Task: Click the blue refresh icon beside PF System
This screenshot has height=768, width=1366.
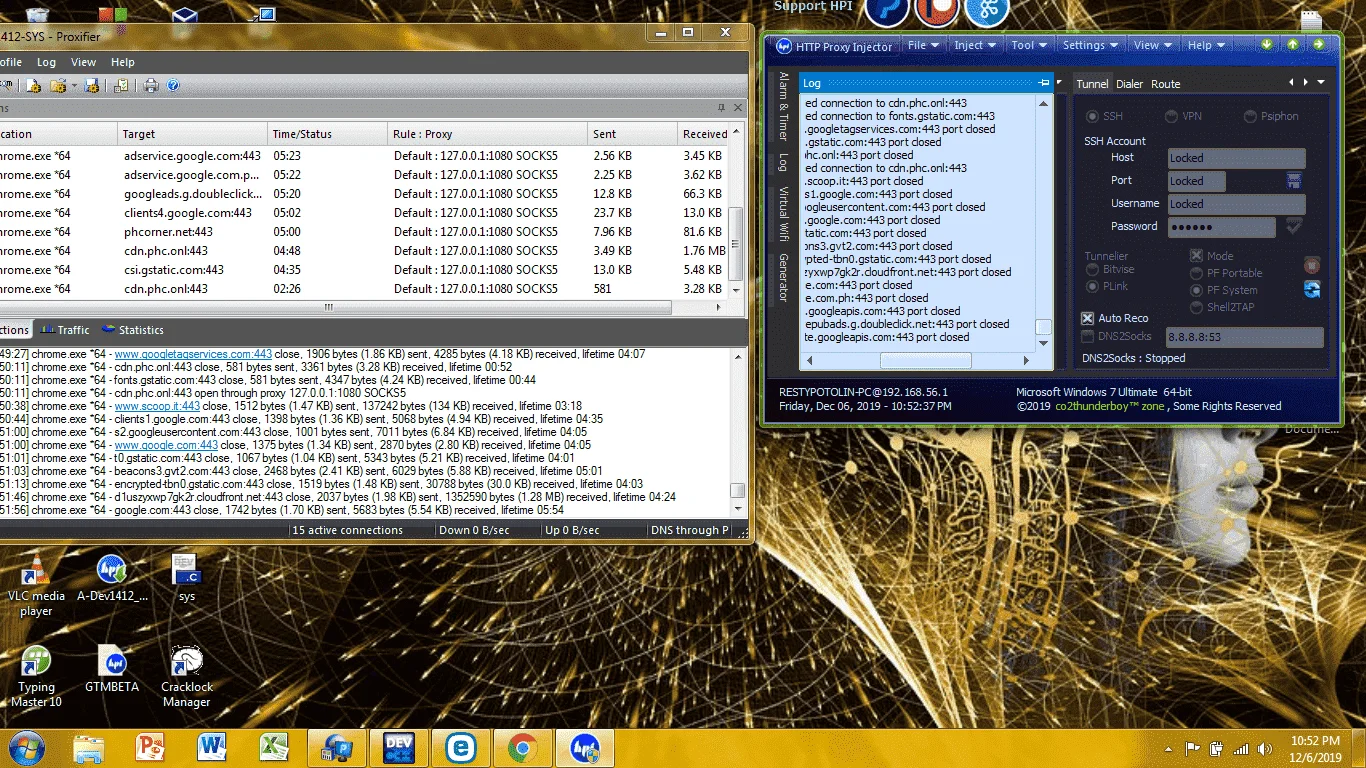Action: coord(1312,289)
